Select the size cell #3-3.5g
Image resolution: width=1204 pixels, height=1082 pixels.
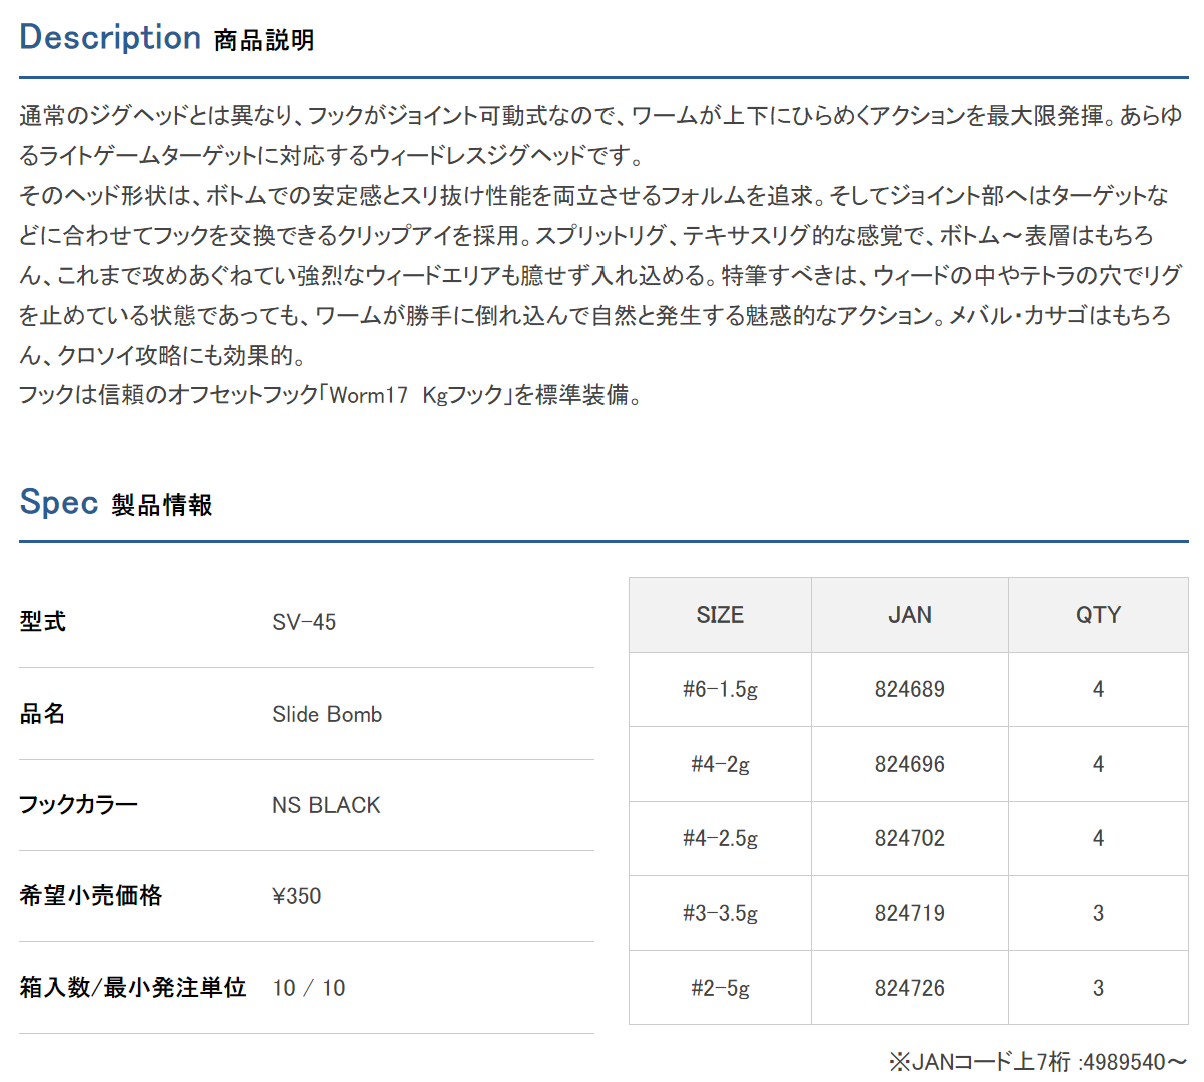[720, 914]
